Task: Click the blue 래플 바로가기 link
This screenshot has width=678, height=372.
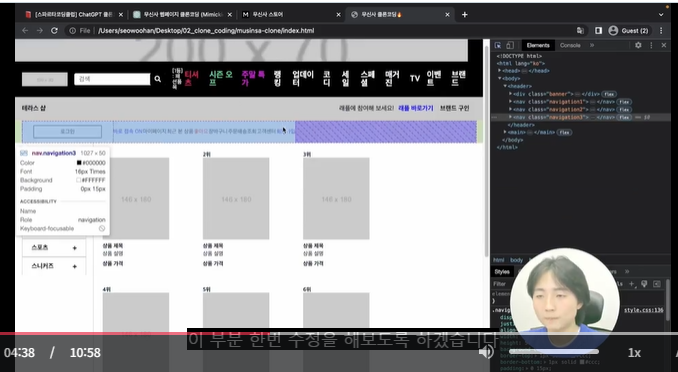Action: point(416,108)
